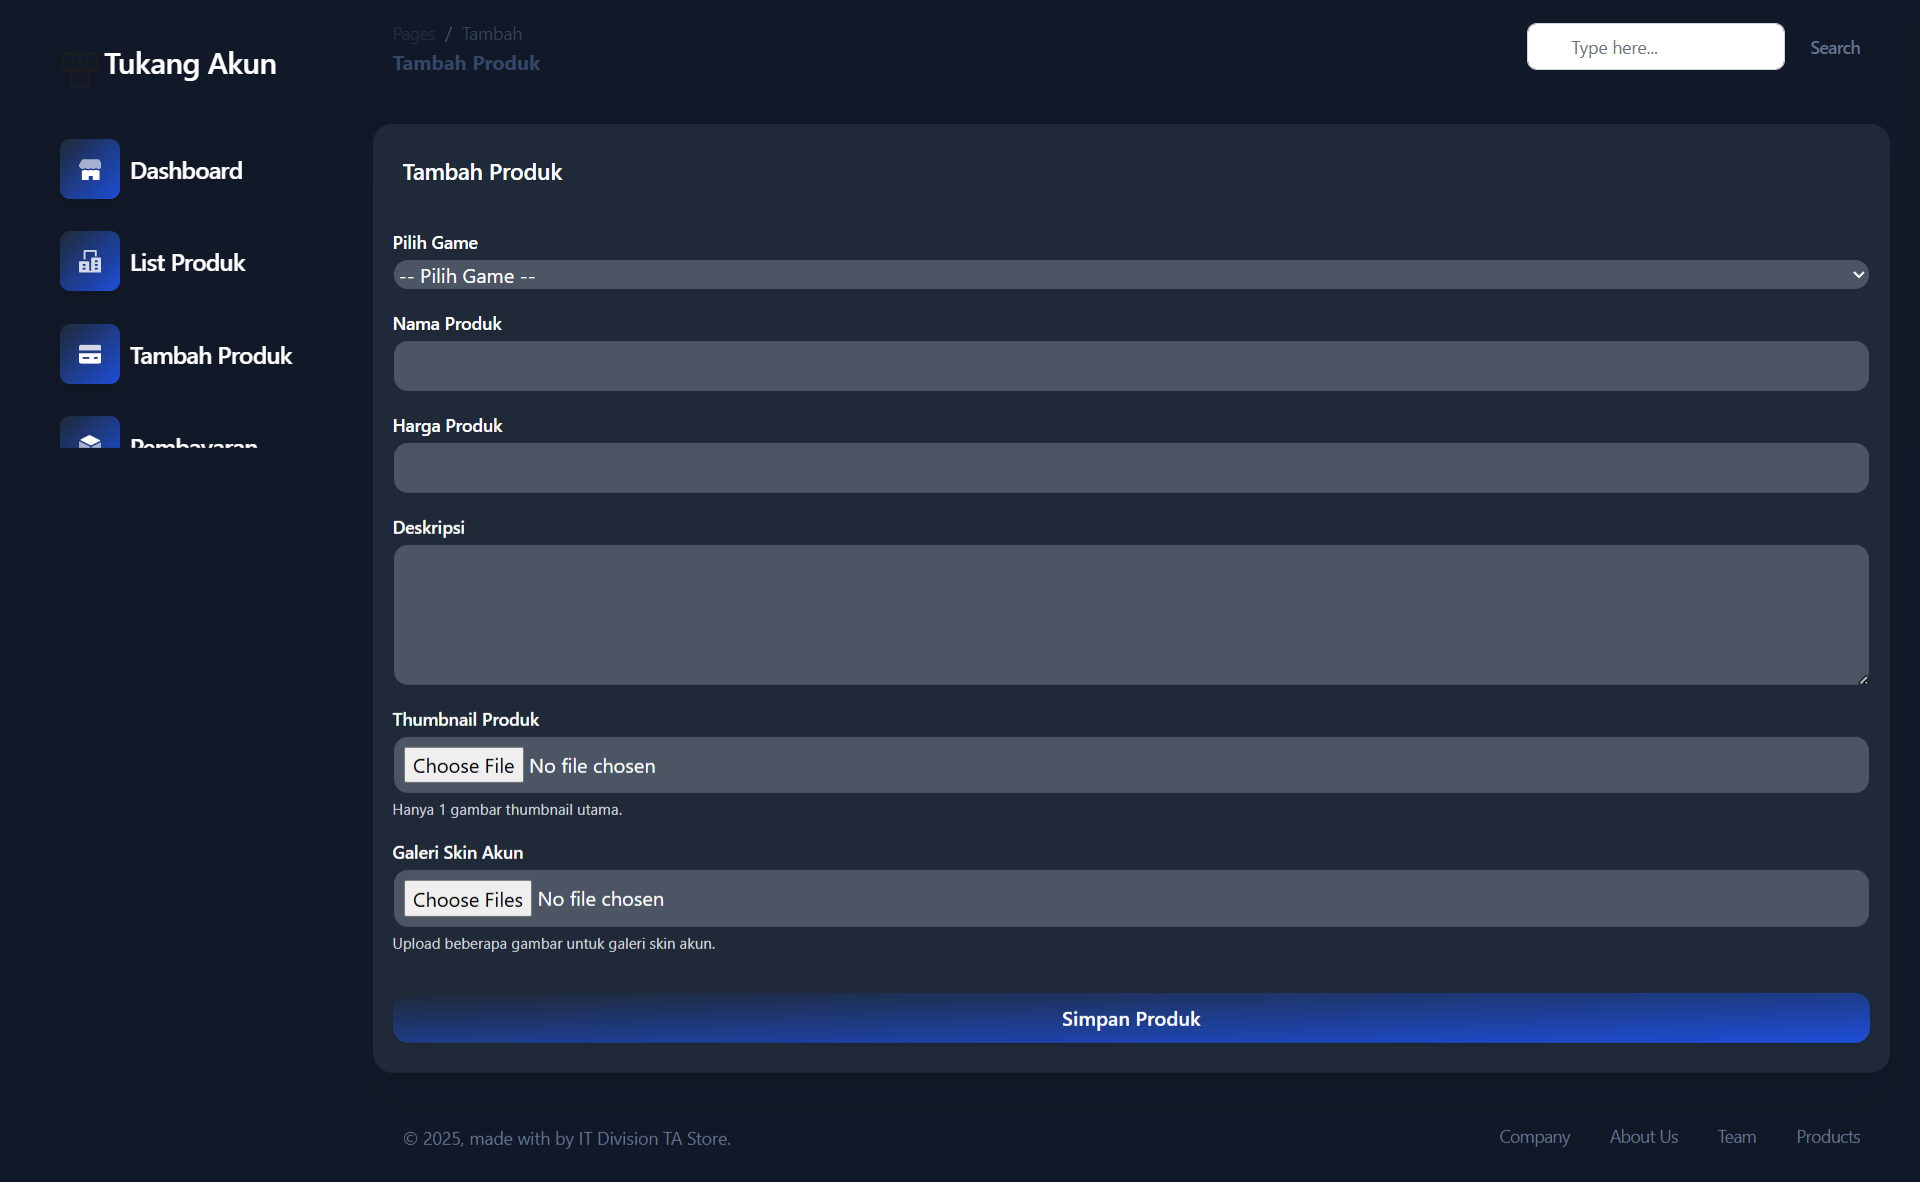Click the Tambah Produk card icon
The image size is (1920, 1182).
[90, 355]
